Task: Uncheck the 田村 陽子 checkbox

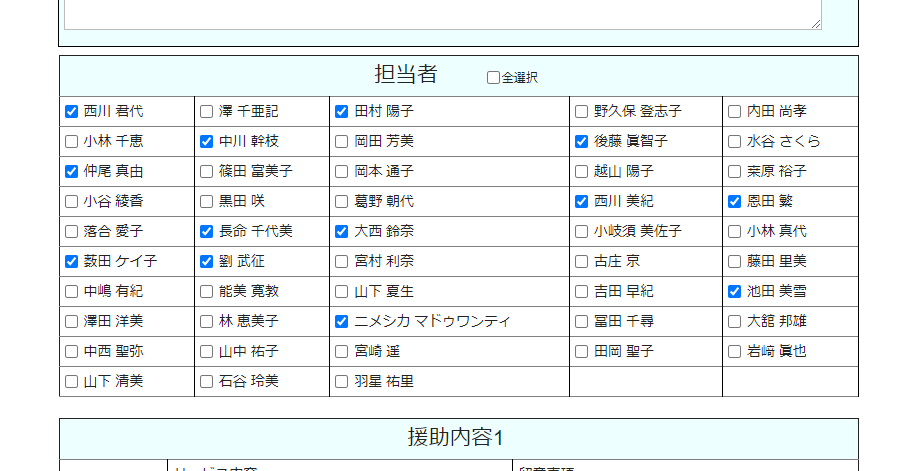Action: [341, 112]
